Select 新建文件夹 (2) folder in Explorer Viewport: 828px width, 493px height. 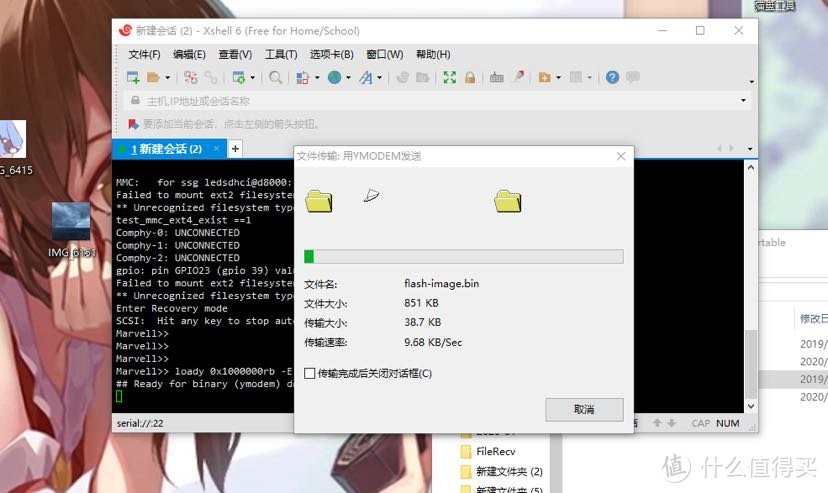click(509, 471)
